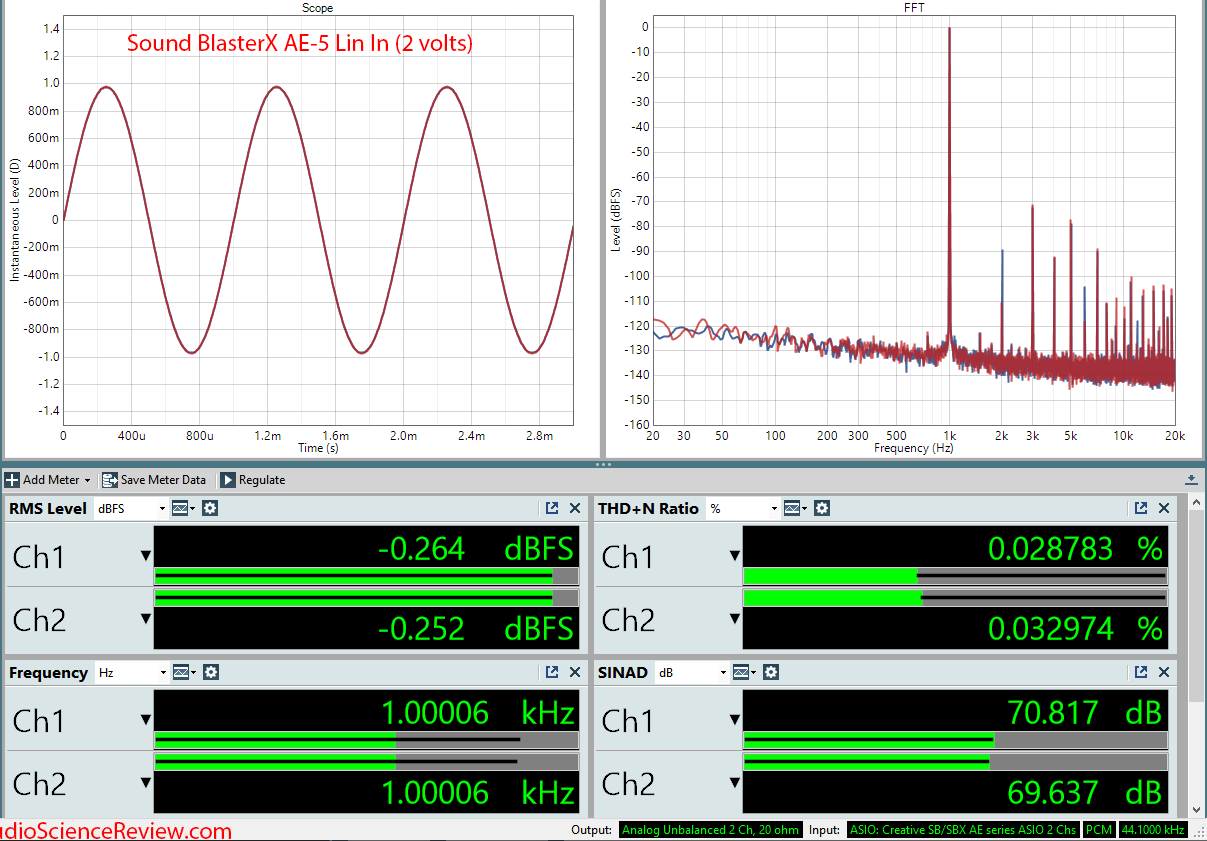Viewport: 1207px width, 841px height.
Task: Click the RMS Level meter title
Action: click(x=48, y=508)
